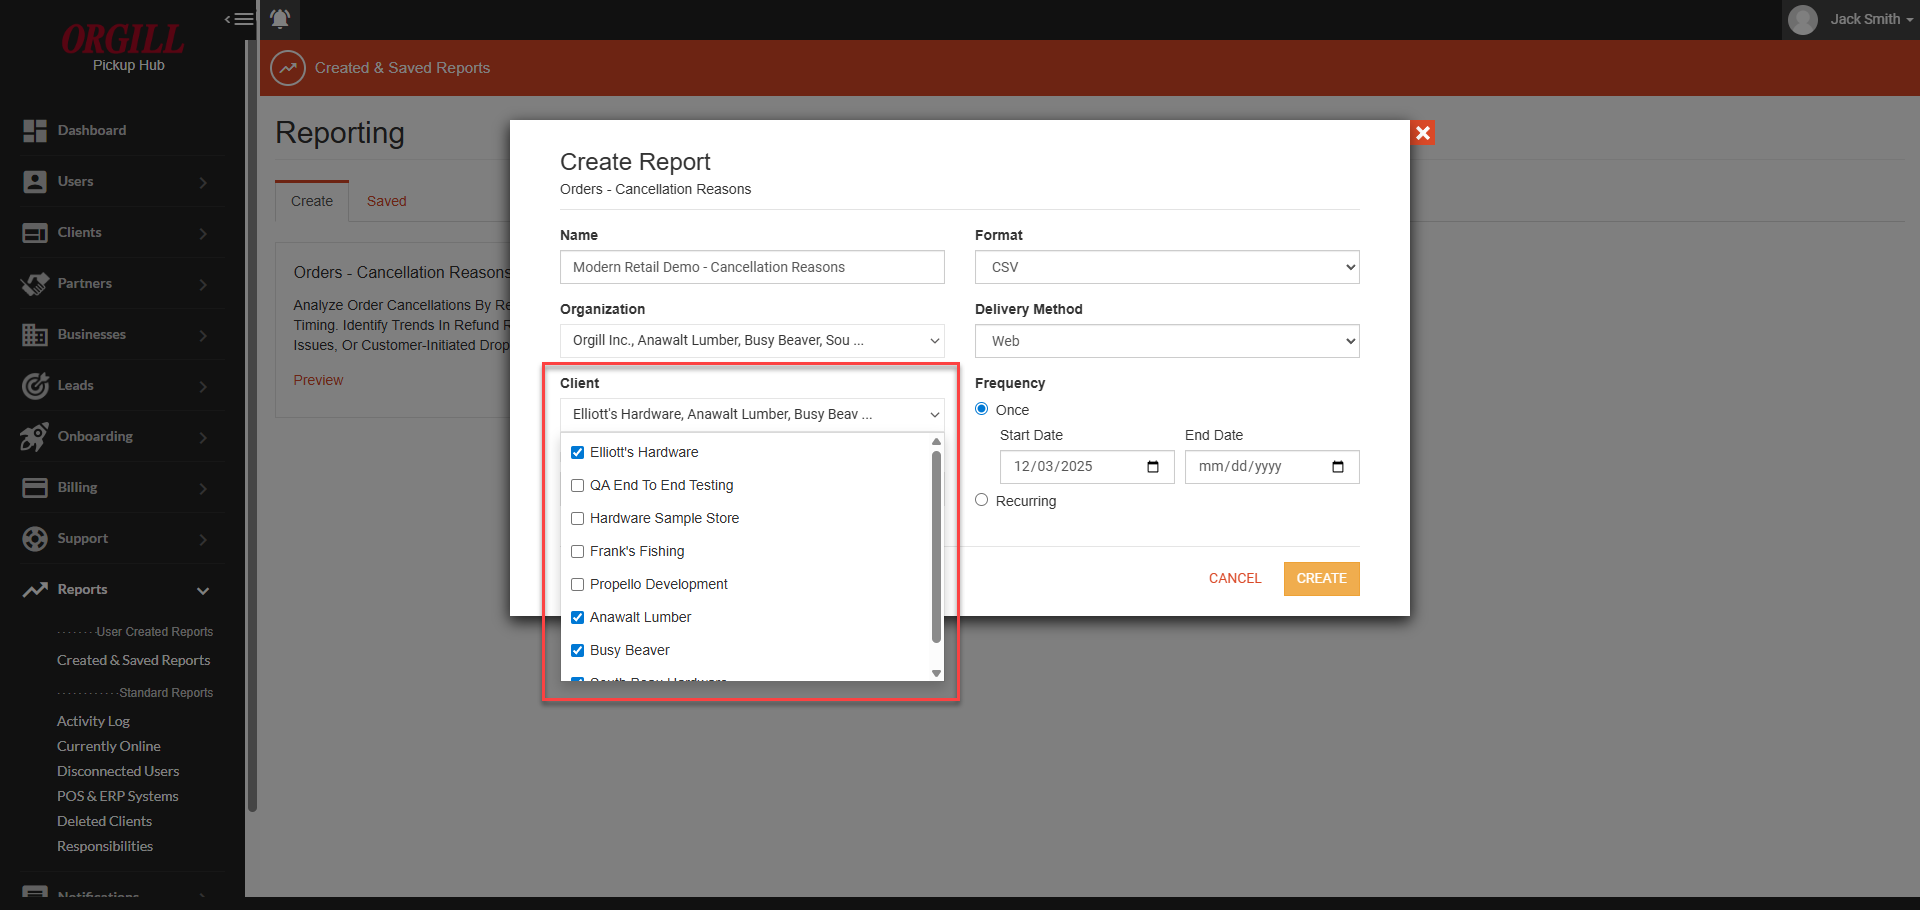Open the Organization dropdown
Image resolution: width=1920 pixels, height=910 pixels.
point(752,341)
